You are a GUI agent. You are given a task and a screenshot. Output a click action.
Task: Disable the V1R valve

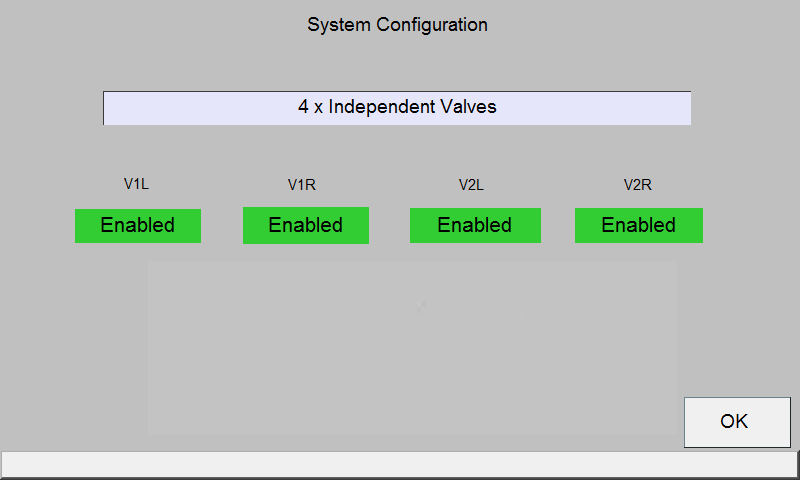[x=306, y=225]
